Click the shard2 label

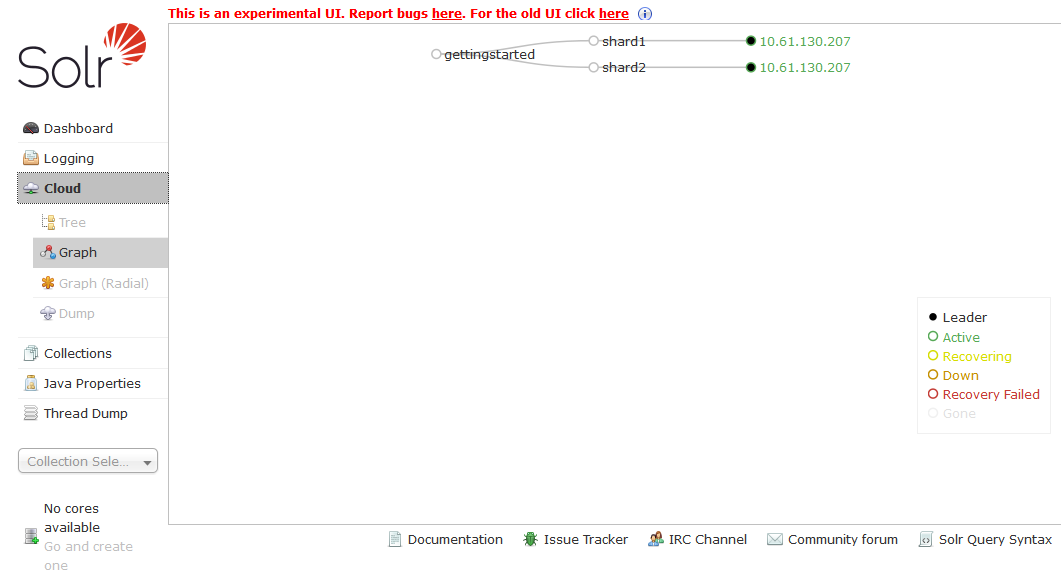click(624, 68)
